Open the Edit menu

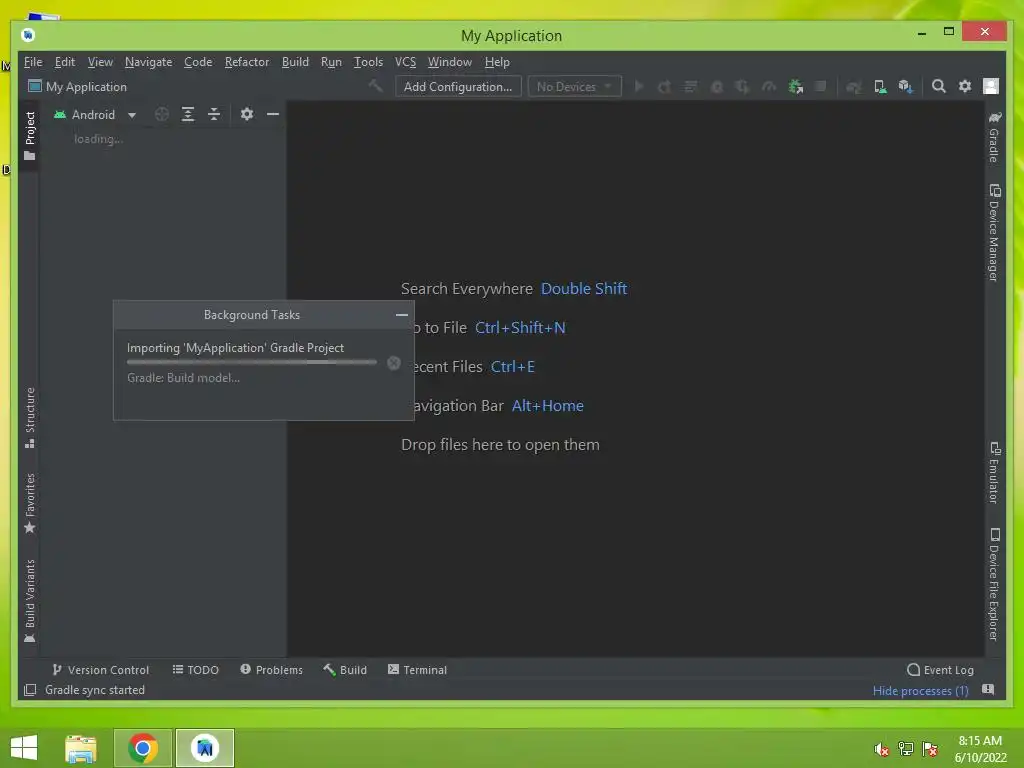click(x=65, y=62)
